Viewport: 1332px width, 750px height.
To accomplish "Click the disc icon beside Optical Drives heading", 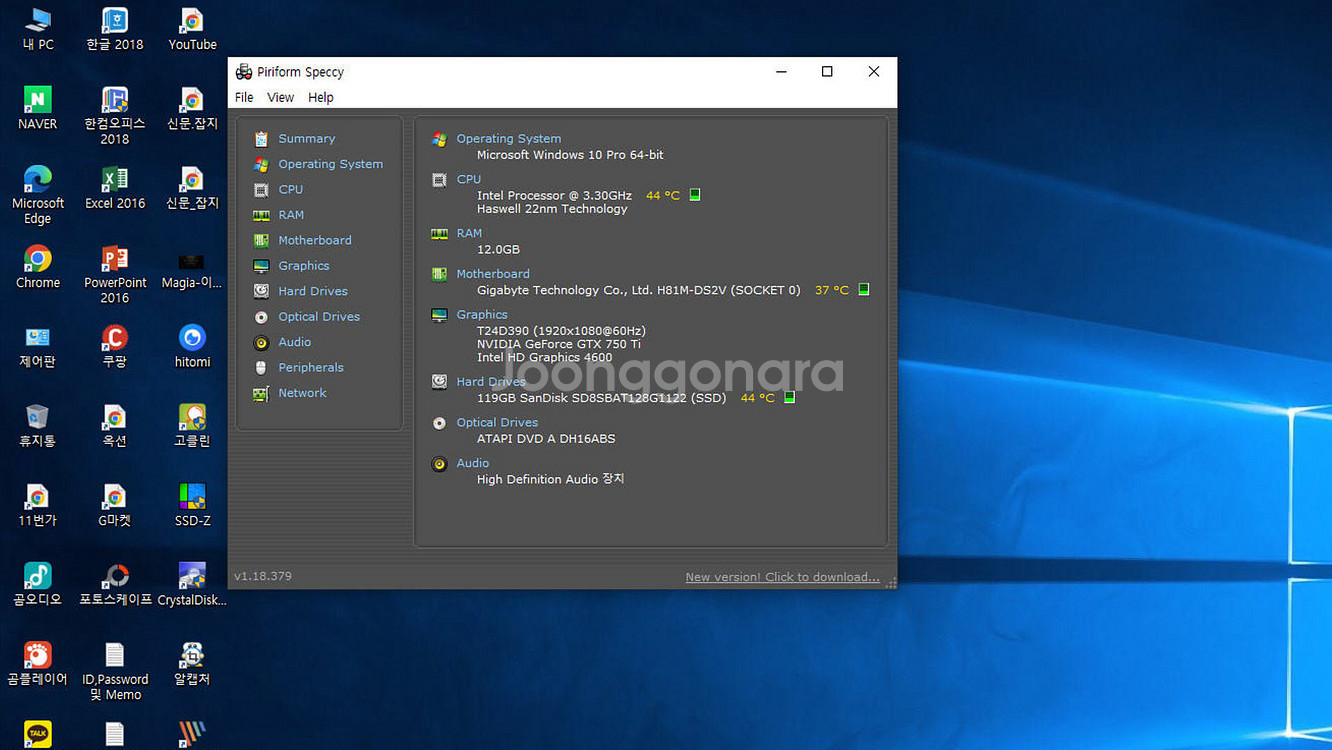I will coord(439,423).
